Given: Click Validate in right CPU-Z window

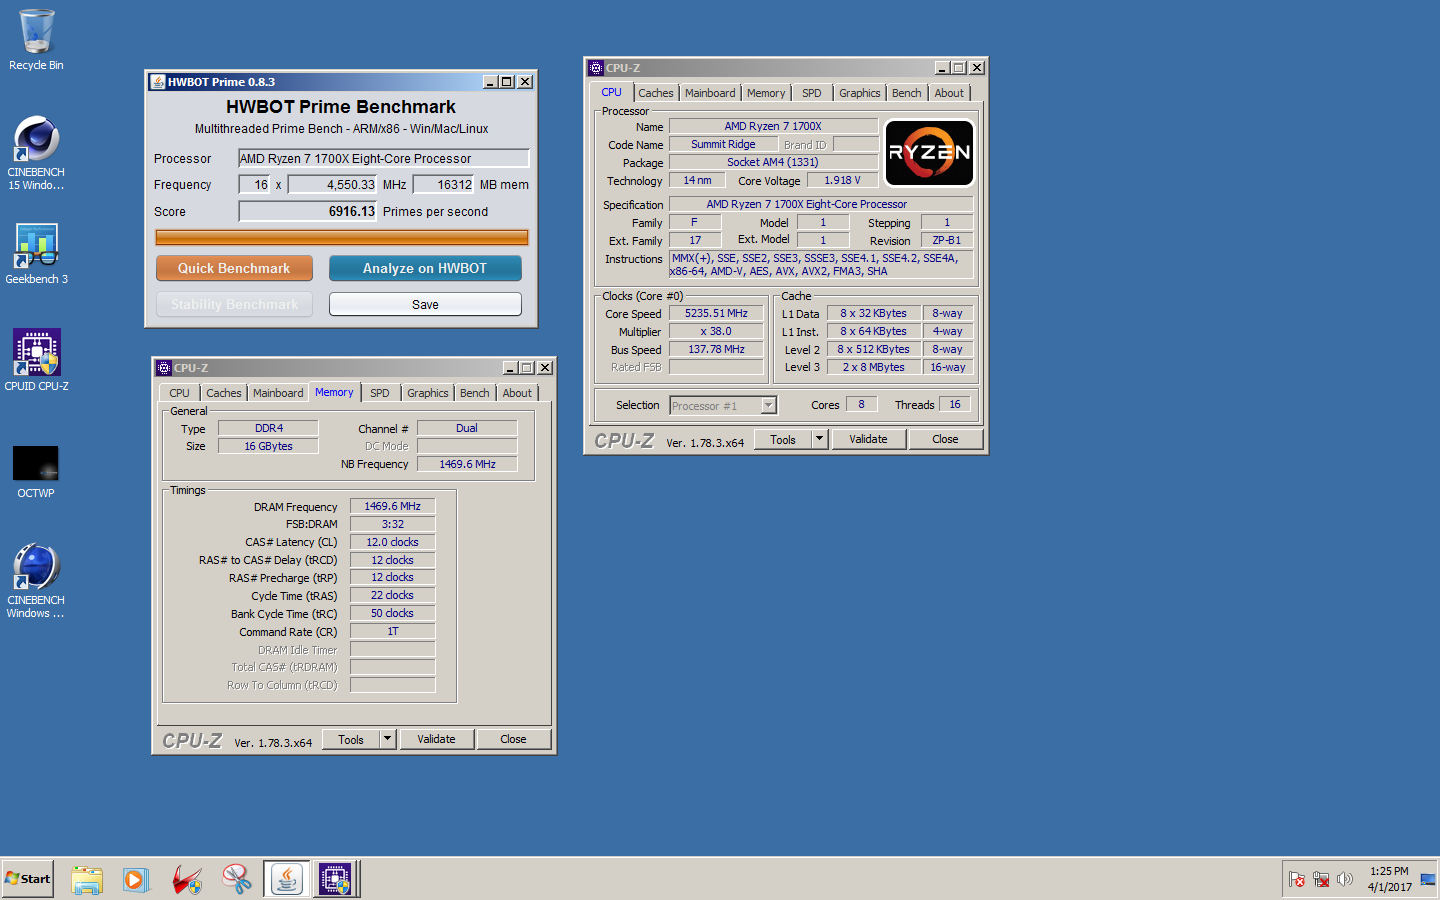Looking at the screenshot, I should 868,439.
